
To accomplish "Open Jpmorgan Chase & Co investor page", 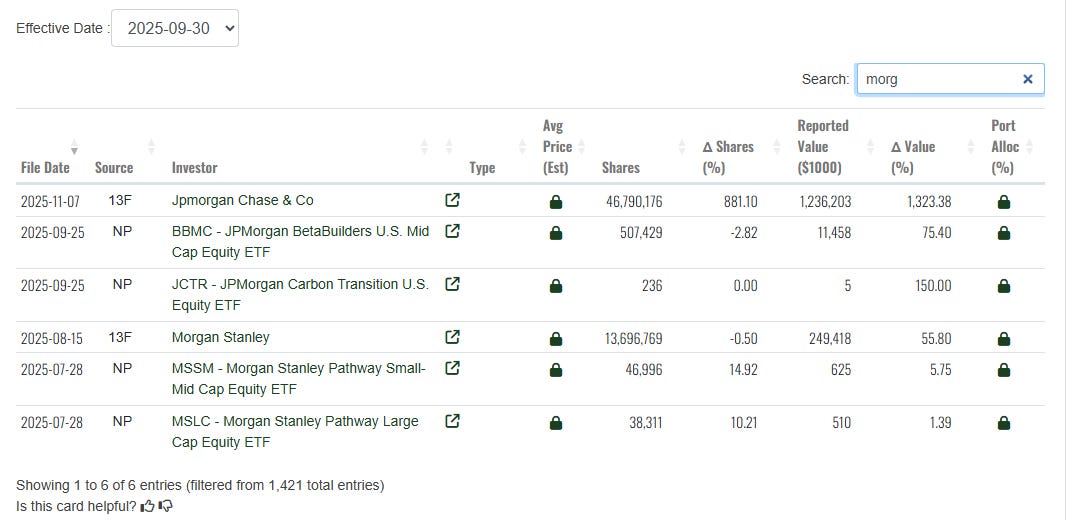I will (x=243, y=201).
